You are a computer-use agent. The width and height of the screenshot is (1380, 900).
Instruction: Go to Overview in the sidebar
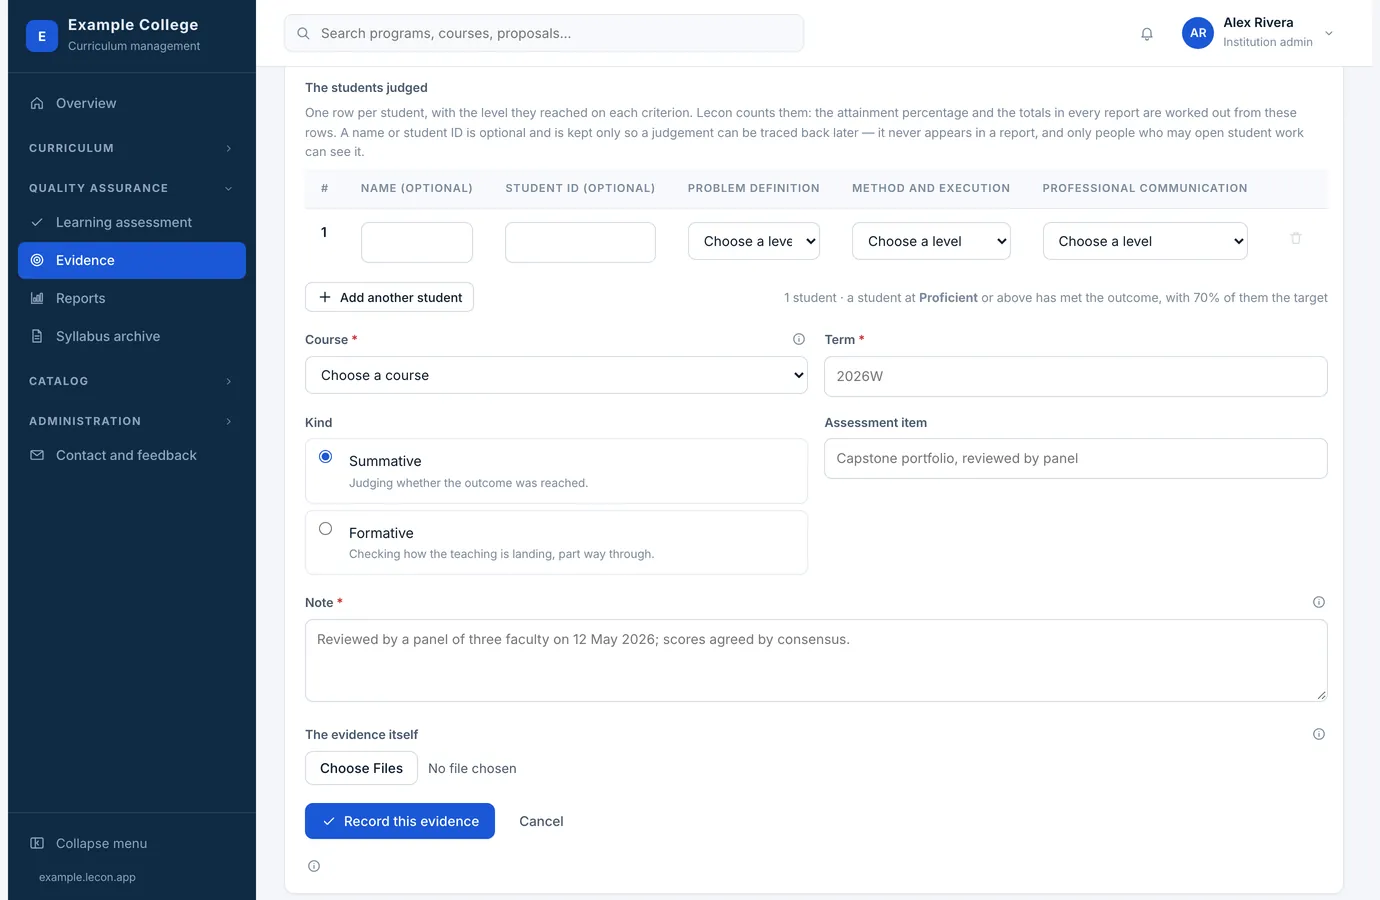tap(131, 103)
